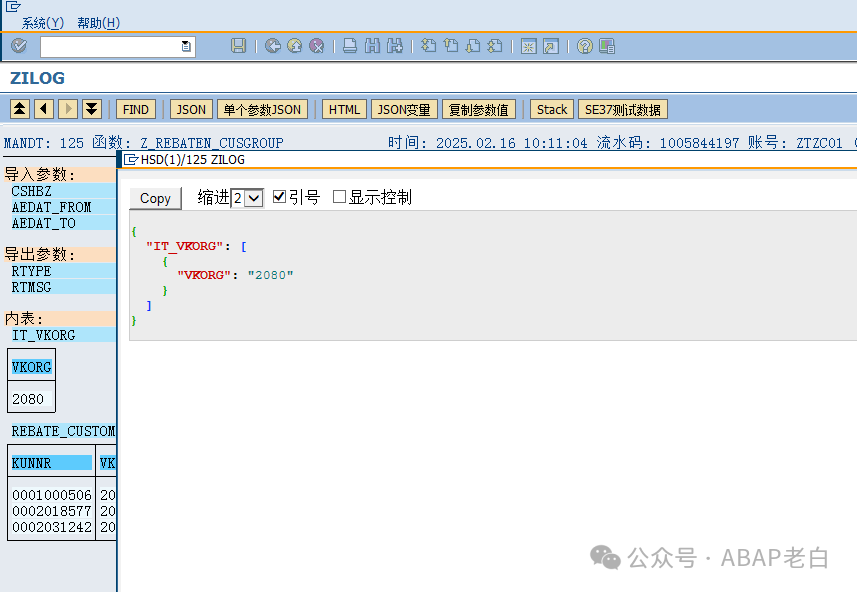Select the RTYPE export parameter
Screen dimensions: 857x592
coord(32,271)
